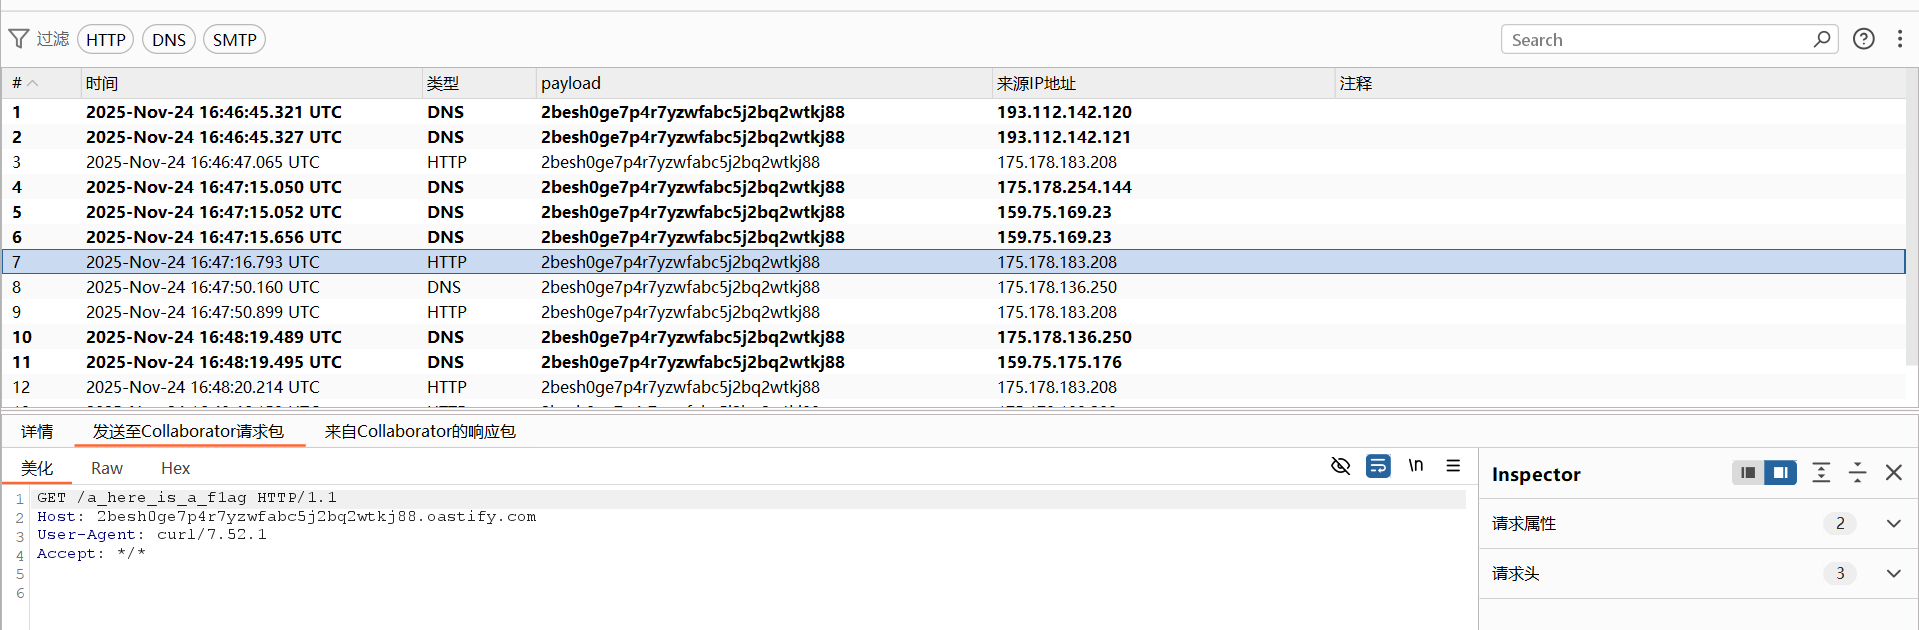Expand the 请求头 section
Screen dimensions: 1919x630
[x=1893, y=573]
